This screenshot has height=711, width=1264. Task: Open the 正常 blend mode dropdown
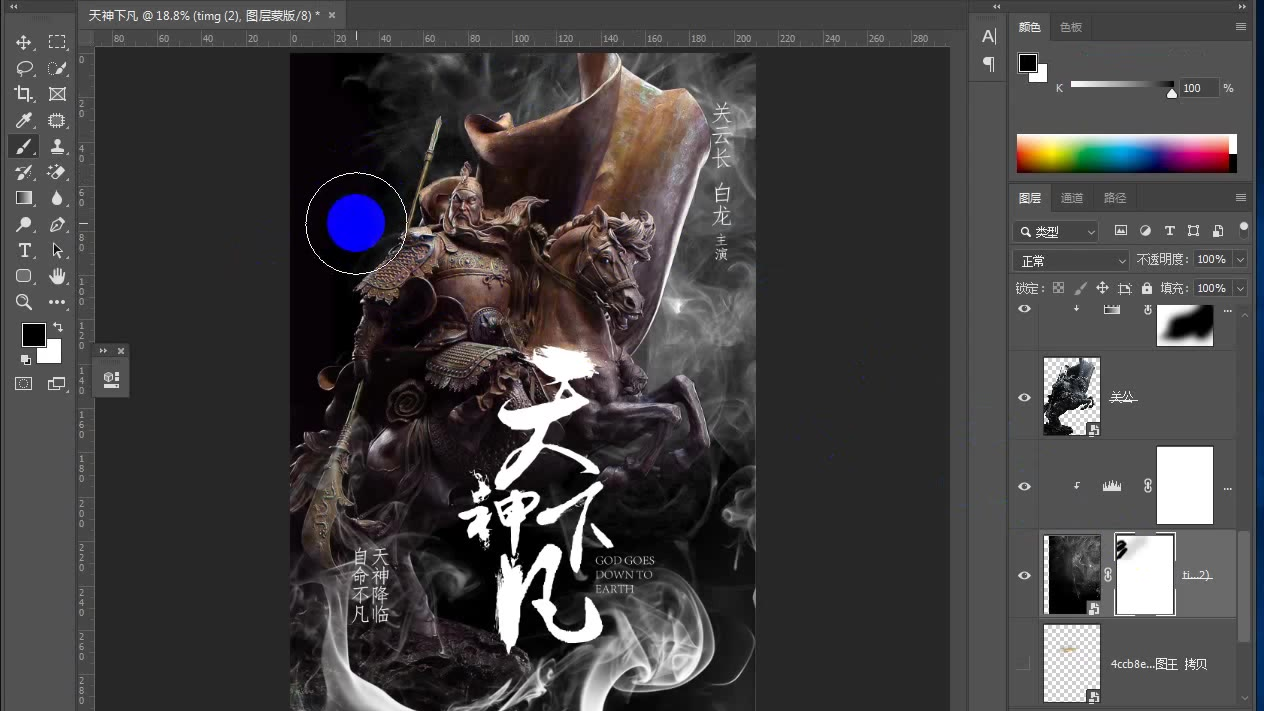pyautogui.click(x=1071, y=260)
